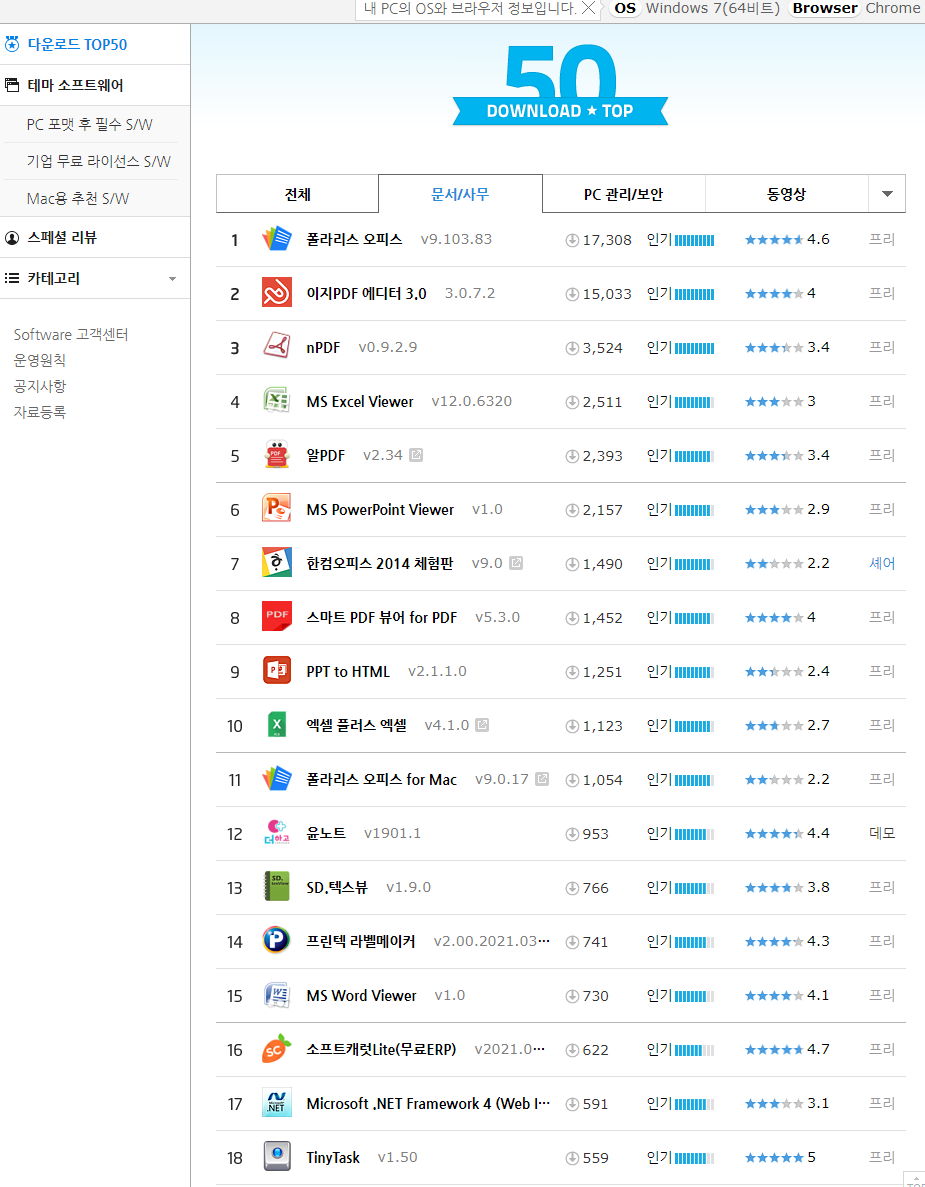Open 자료등록 link
This screenshot has width=925, height=1187.
39,413
